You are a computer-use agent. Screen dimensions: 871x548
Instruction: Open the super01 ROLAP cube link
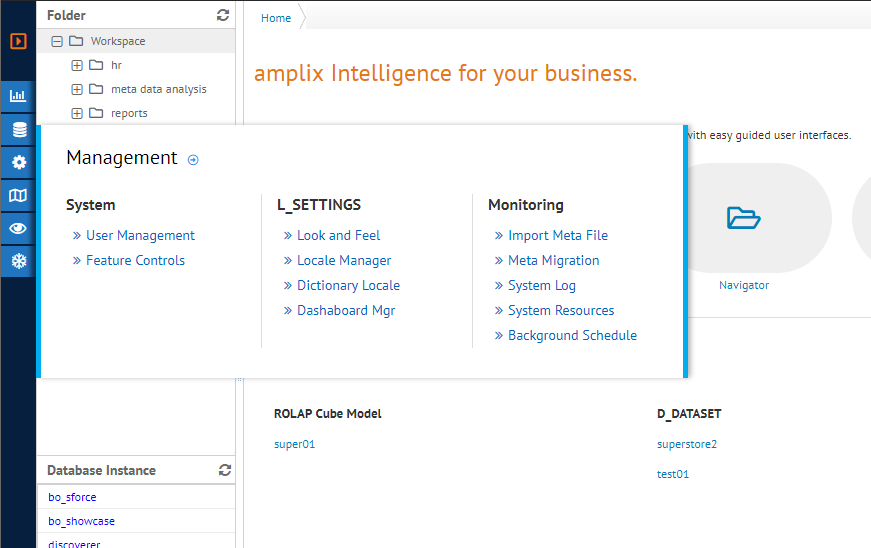[294, 444]
